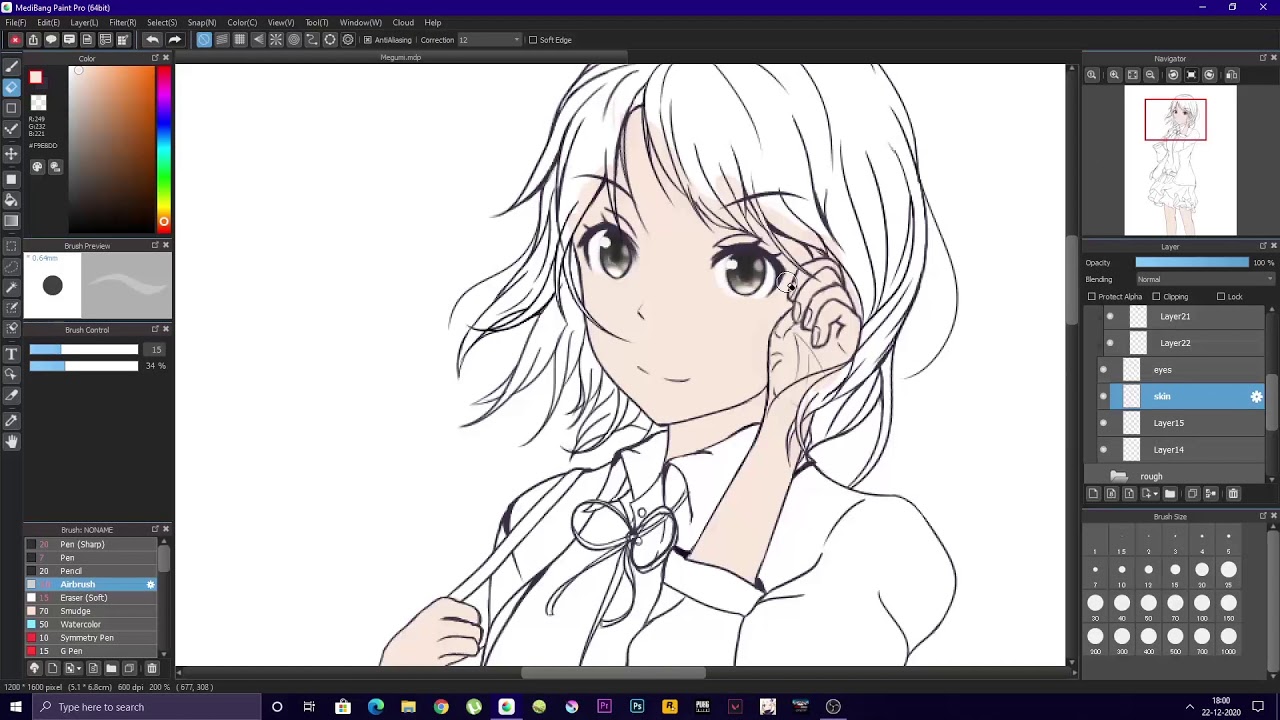Select the Pen (Sharp) brush
The height and width of the screenshot is (720, 1280).
91,545
